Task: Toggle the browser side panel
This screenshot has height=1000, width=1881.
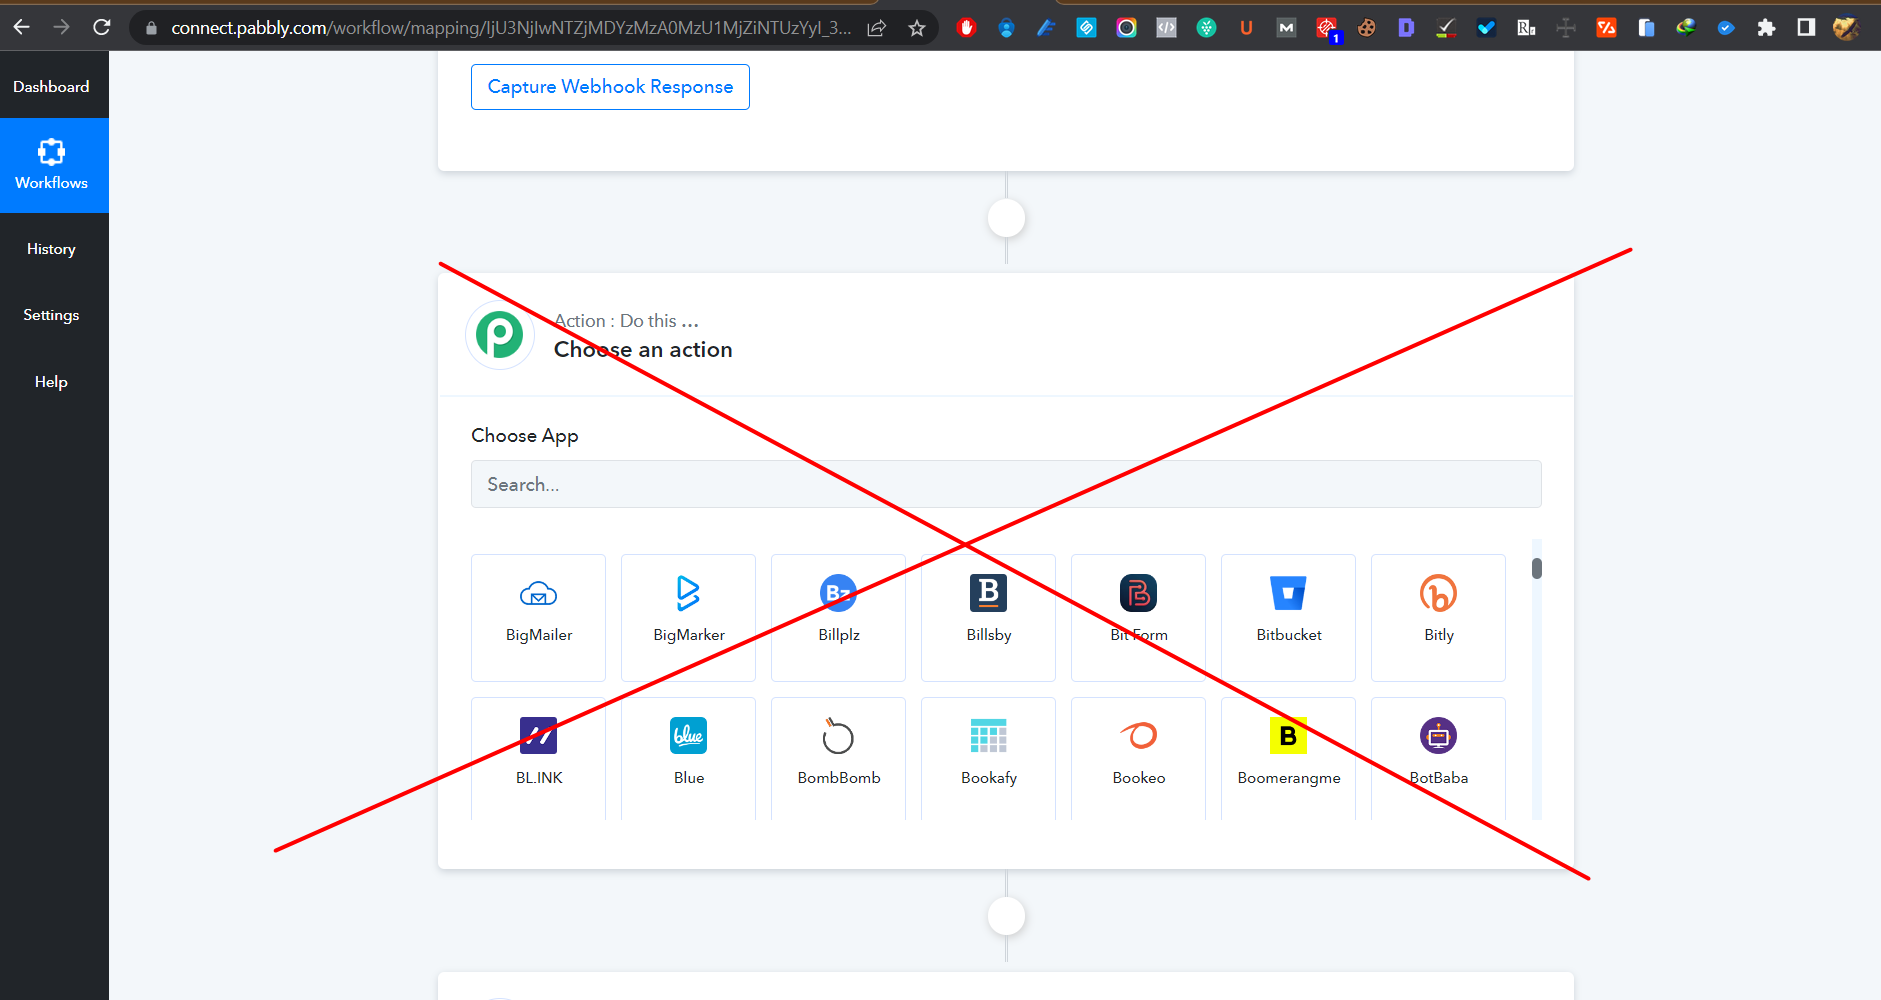Action: click(x=1806, y=28)
